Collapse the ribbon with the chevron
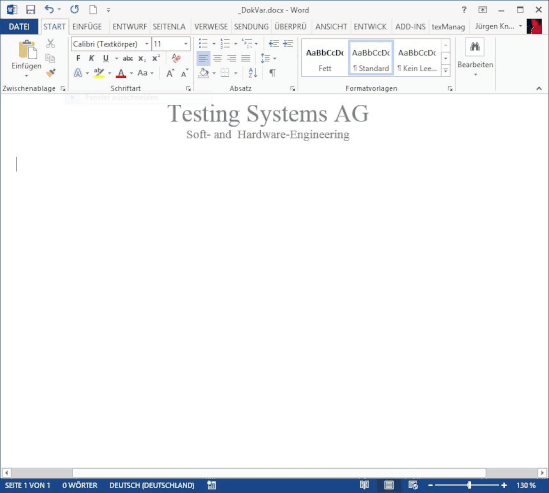Image resolution: width=549 pixels, height=493 pixels. (x=539, y=89)
